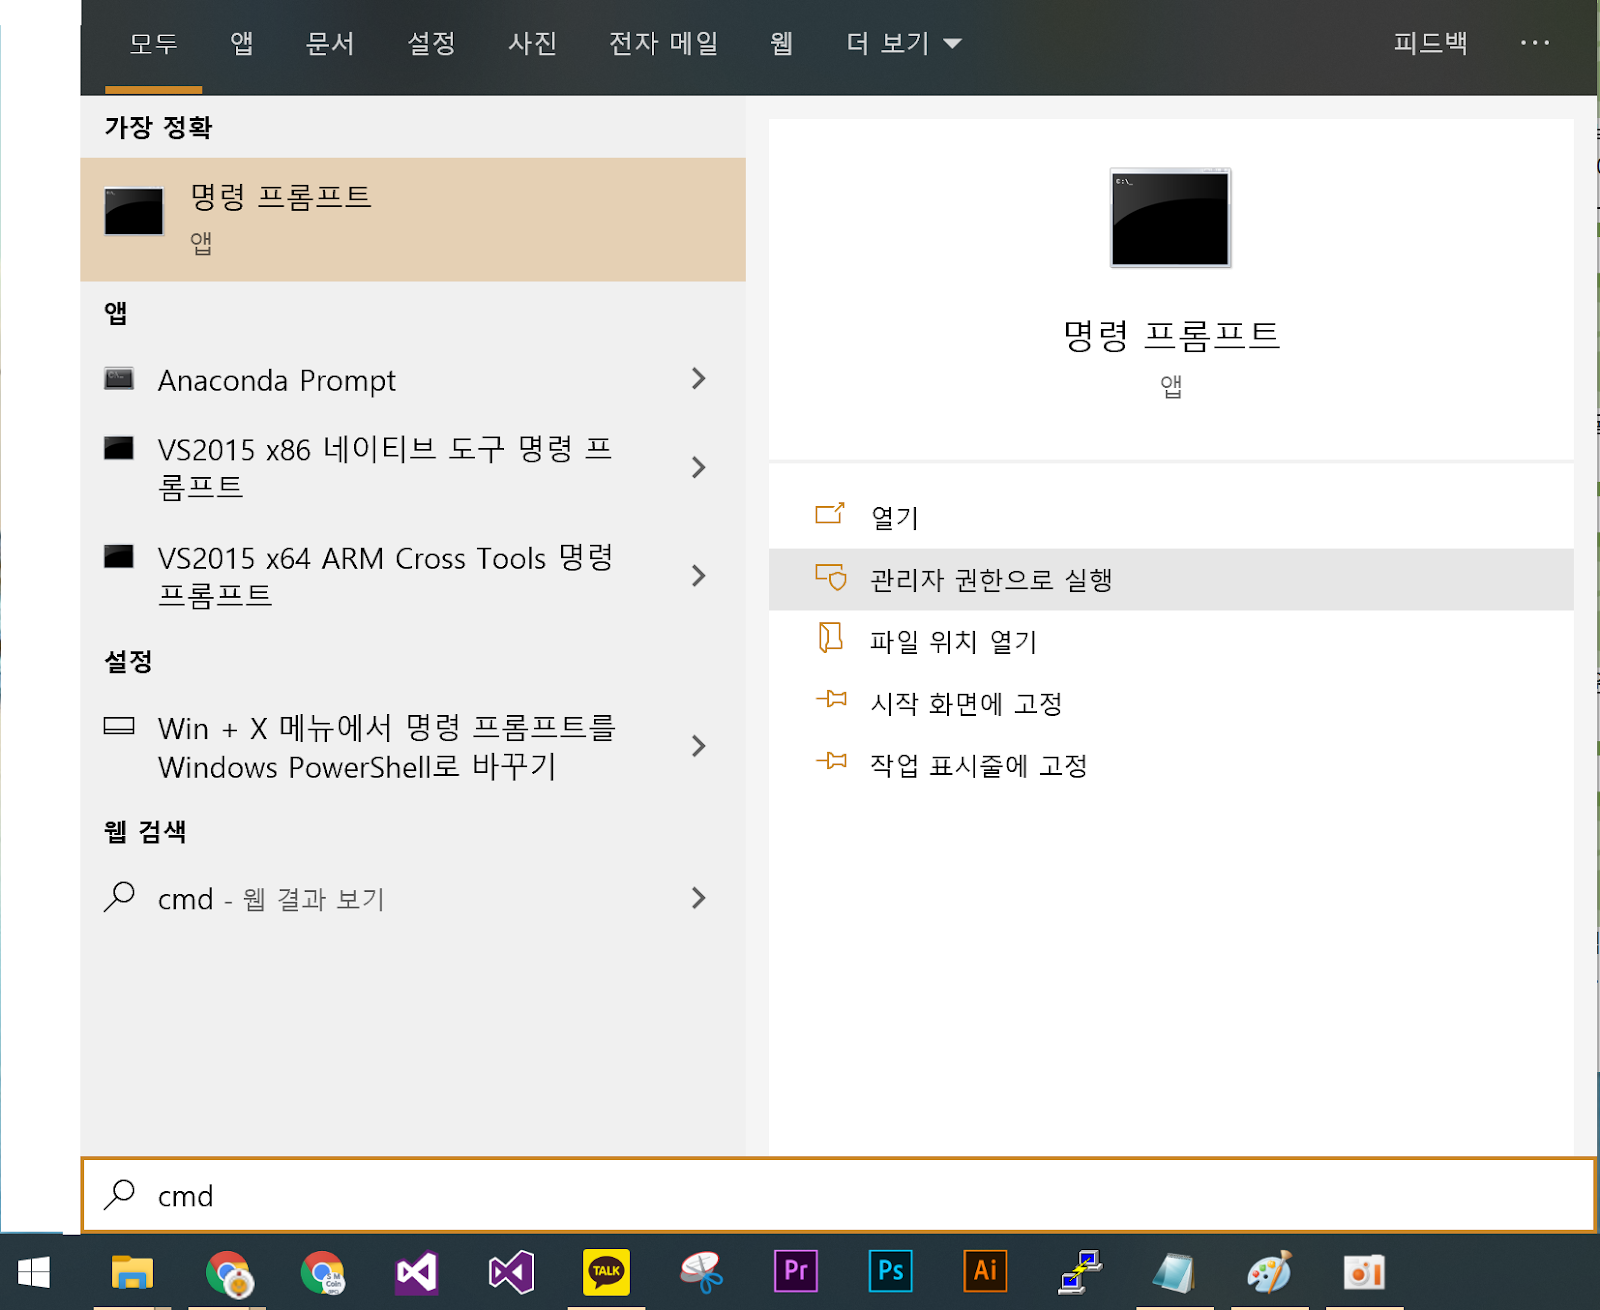Viewport: 1600px width, 1310px height.
Task: Open the Windows Start menu
Action: click(x=34, y=1272)
